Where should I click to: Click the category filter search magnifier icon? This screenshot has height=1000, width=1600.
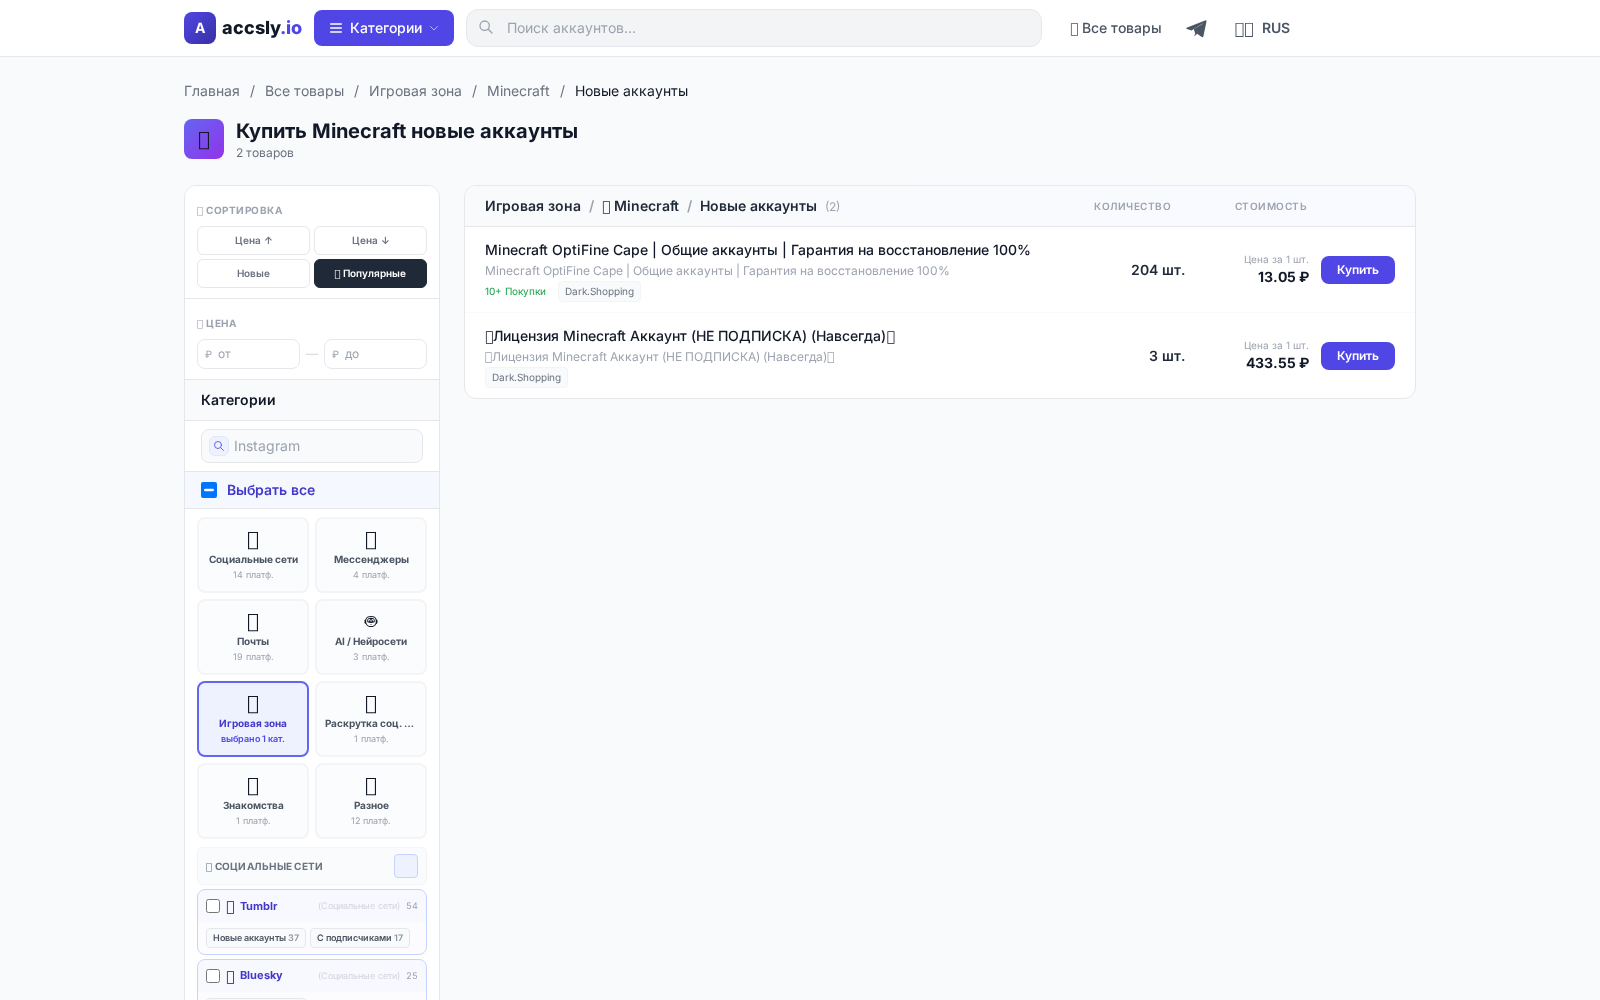[219, 446]
